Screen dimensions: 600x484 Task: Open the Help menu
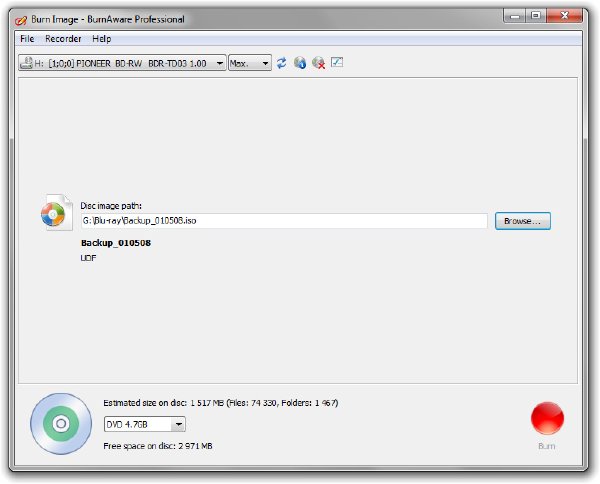point(101,39)
